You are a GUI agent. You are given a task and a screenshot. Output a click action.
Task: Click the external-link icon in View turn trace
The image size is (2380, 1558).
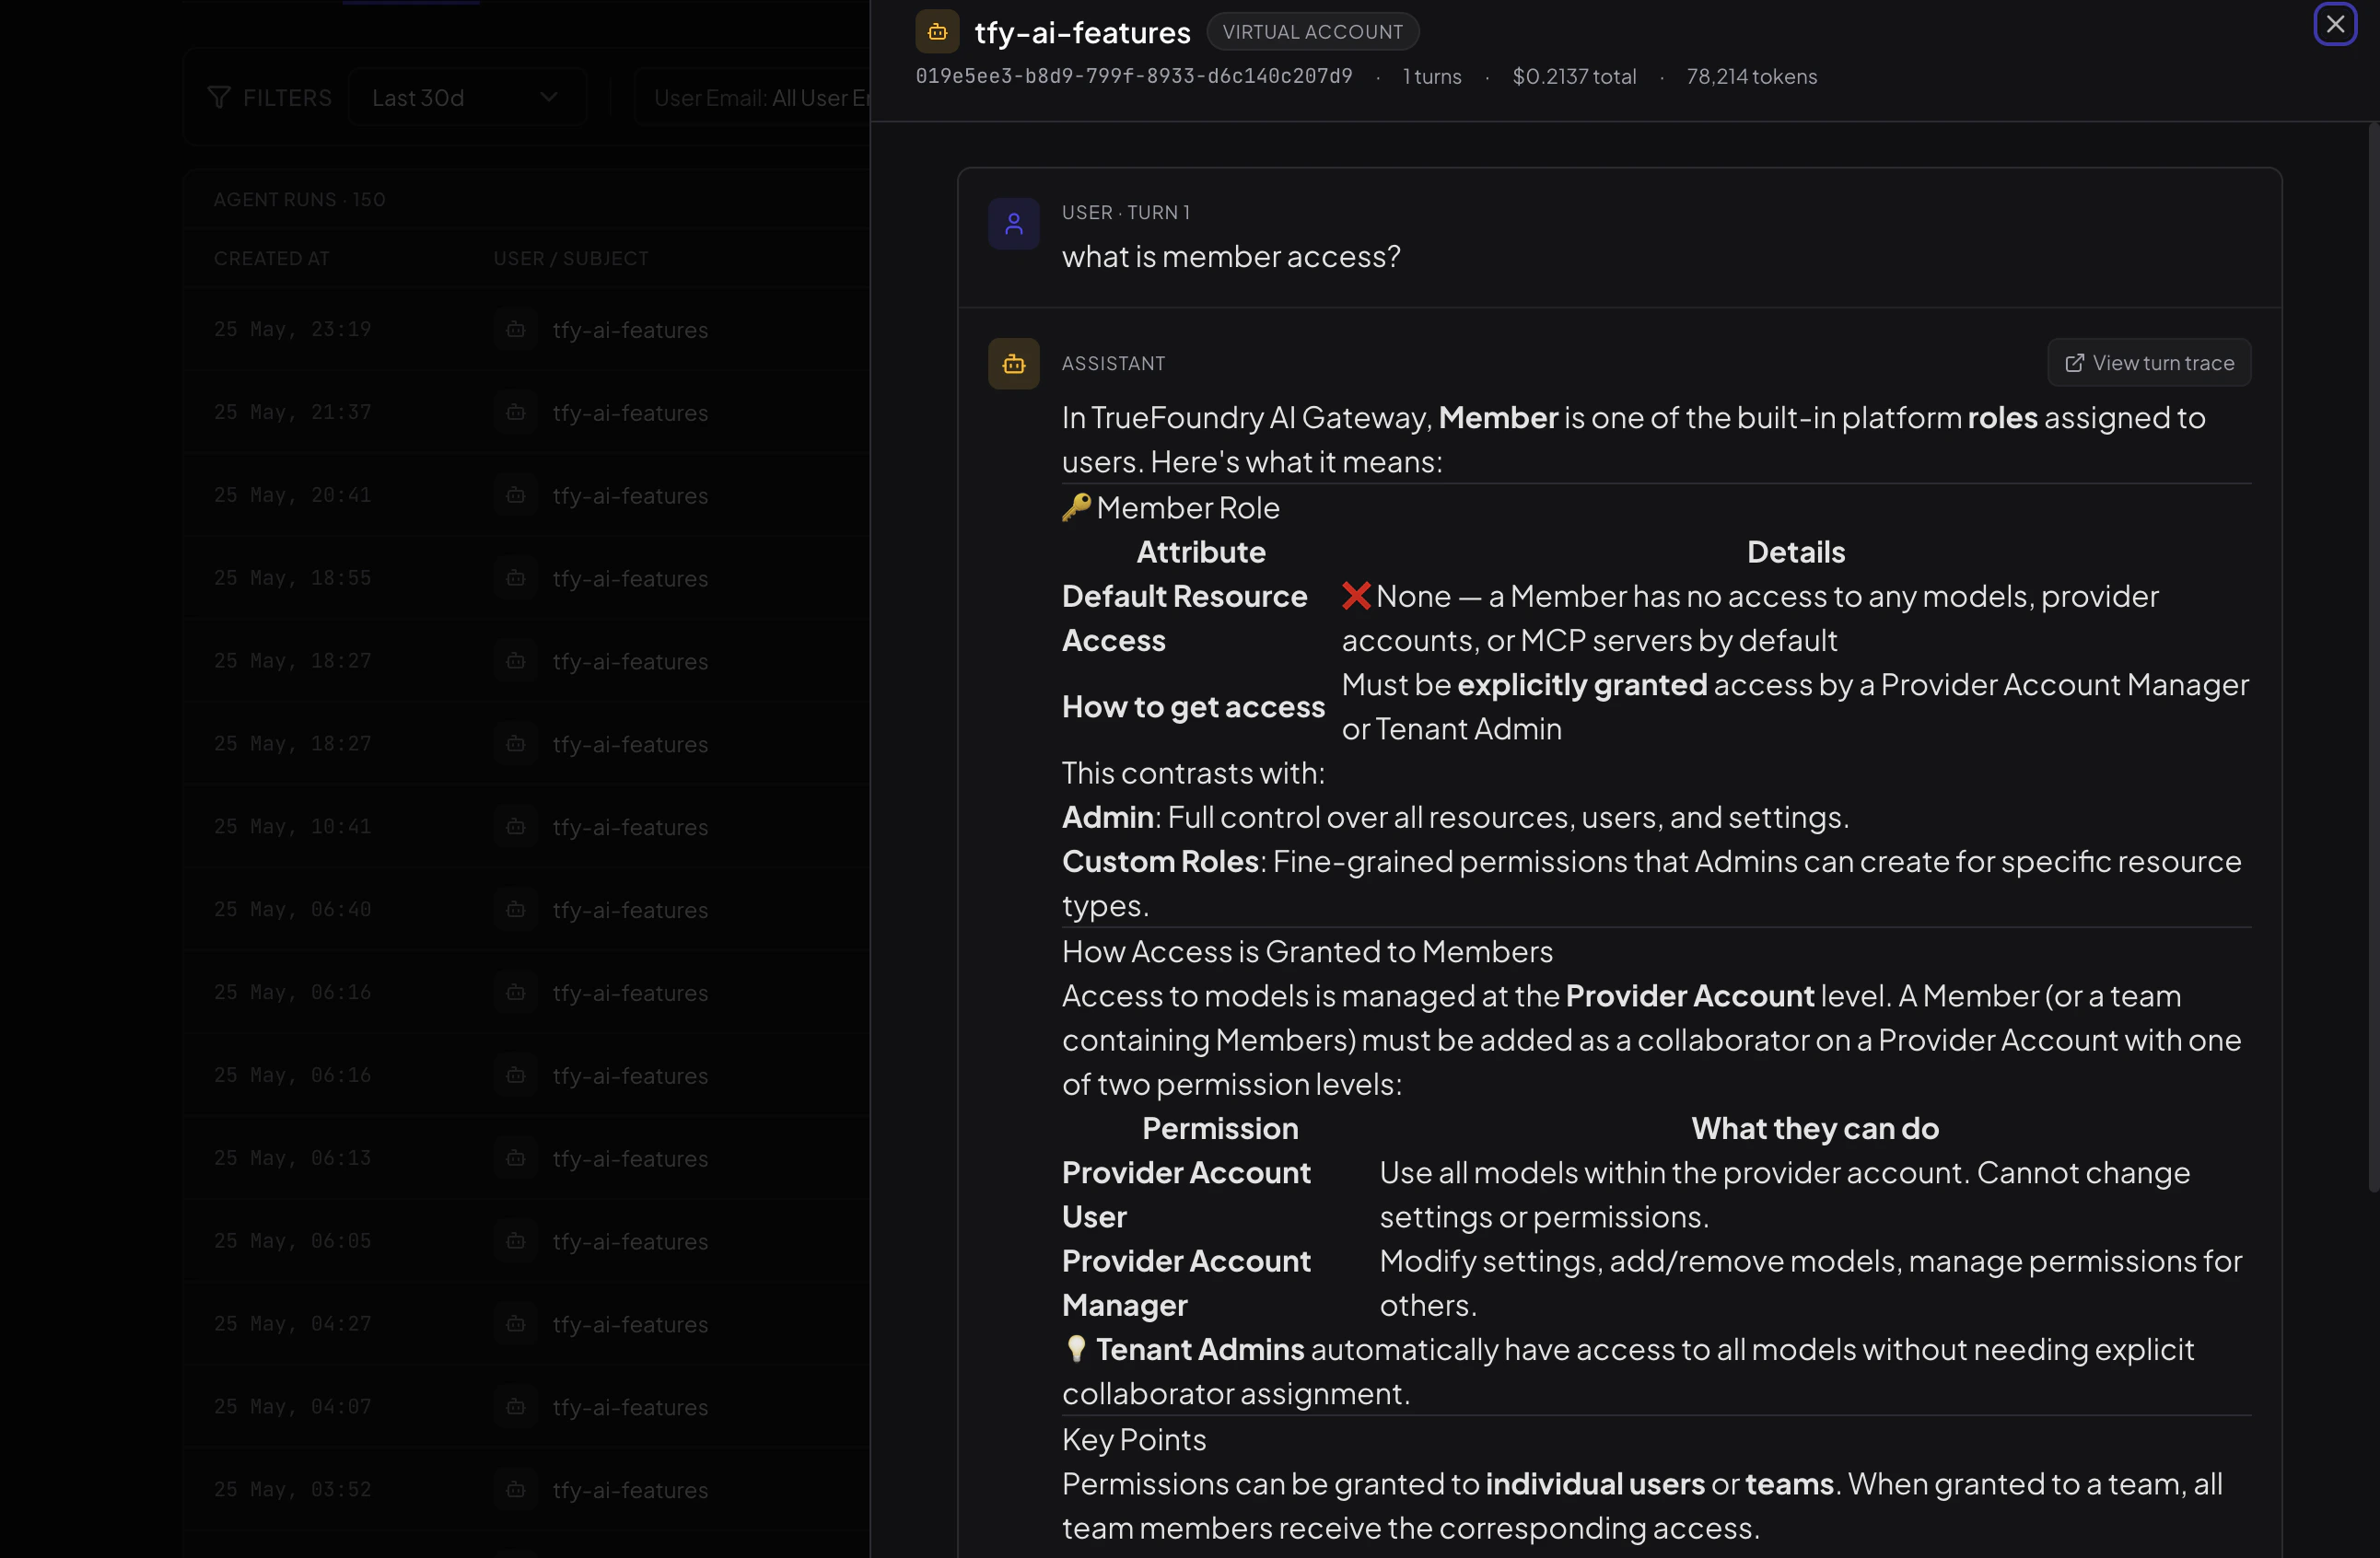(x=2074, y=363)
